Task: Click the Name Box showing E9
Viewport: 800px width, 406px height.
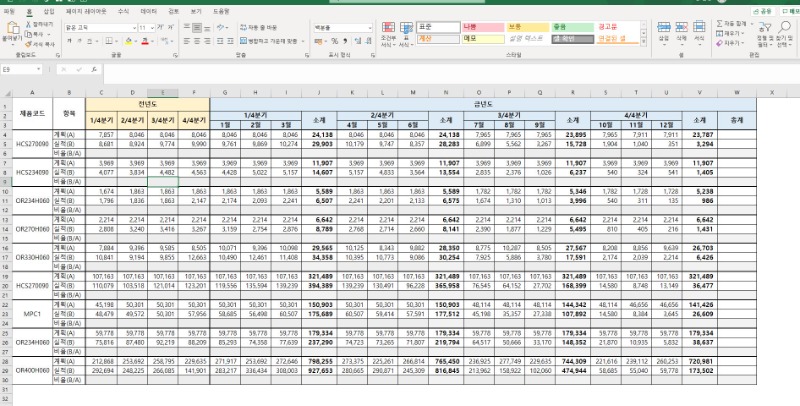Action: [x=18, y=69]
